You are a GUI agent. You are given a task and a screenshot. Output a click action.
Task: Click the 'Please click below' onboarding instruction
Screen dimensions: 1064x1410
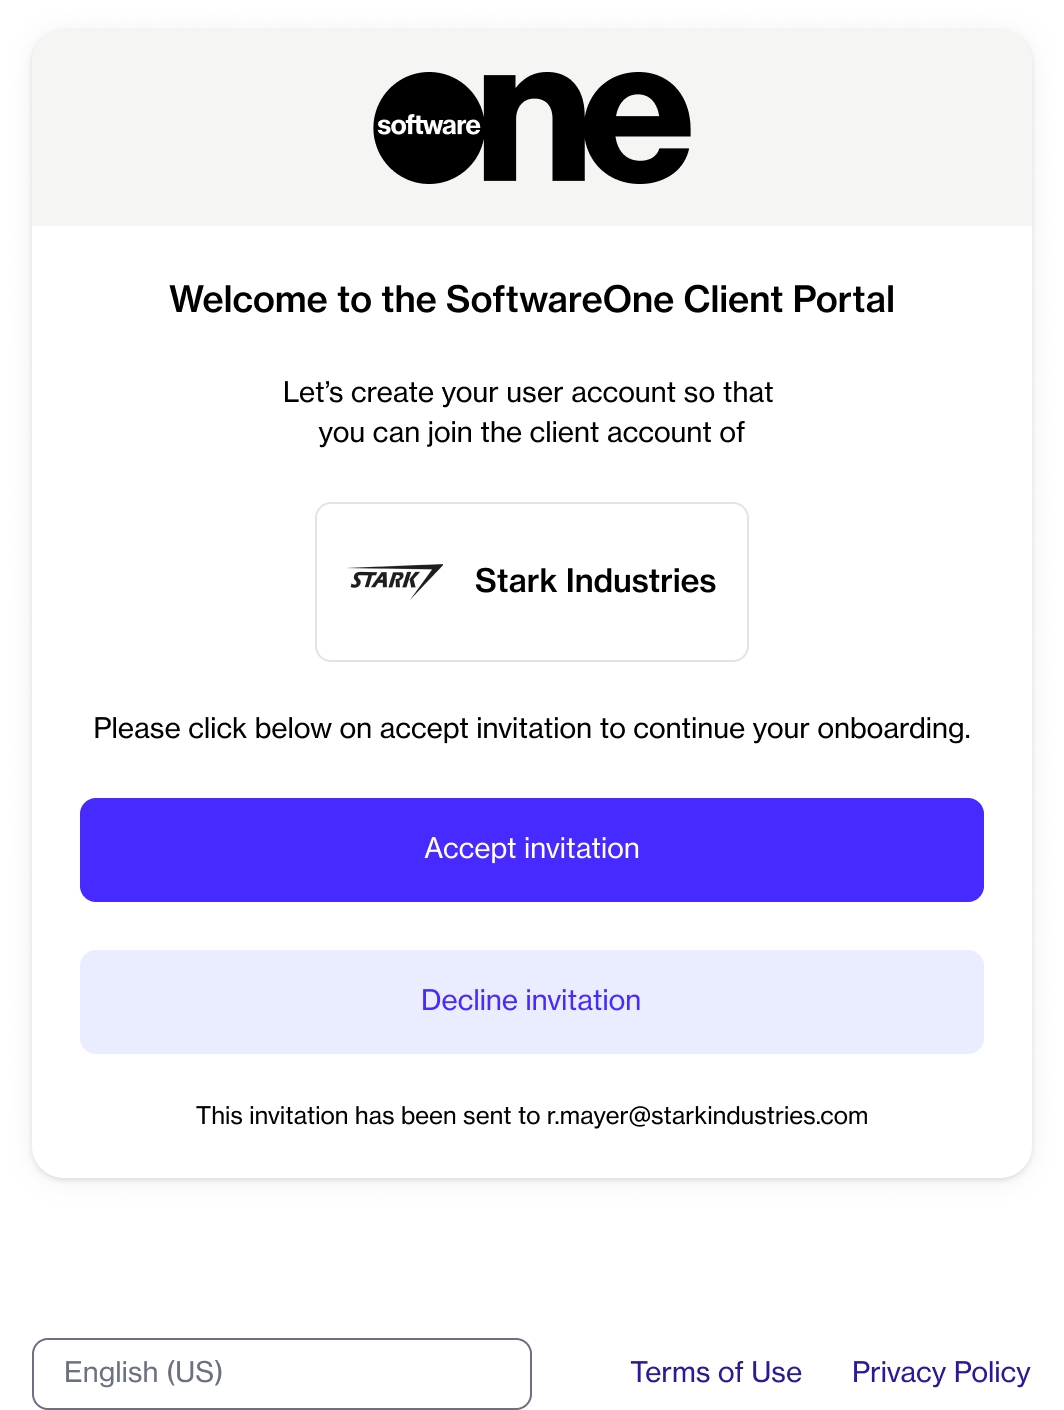pyautogui.click(x=532, y=728)
